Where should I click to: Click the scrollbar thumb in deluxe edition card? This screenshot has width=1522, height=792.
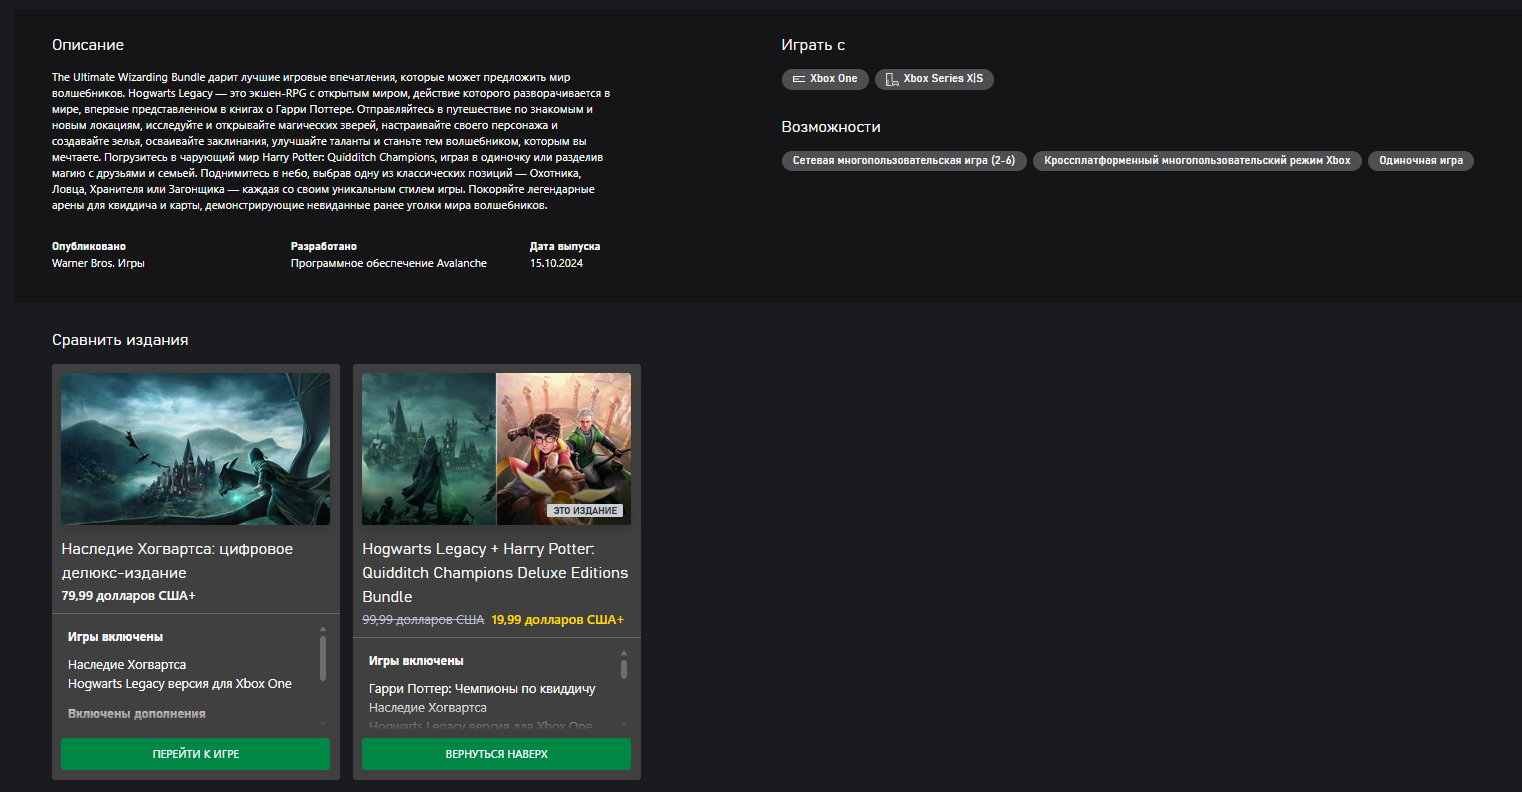click(x=322, y=657)
